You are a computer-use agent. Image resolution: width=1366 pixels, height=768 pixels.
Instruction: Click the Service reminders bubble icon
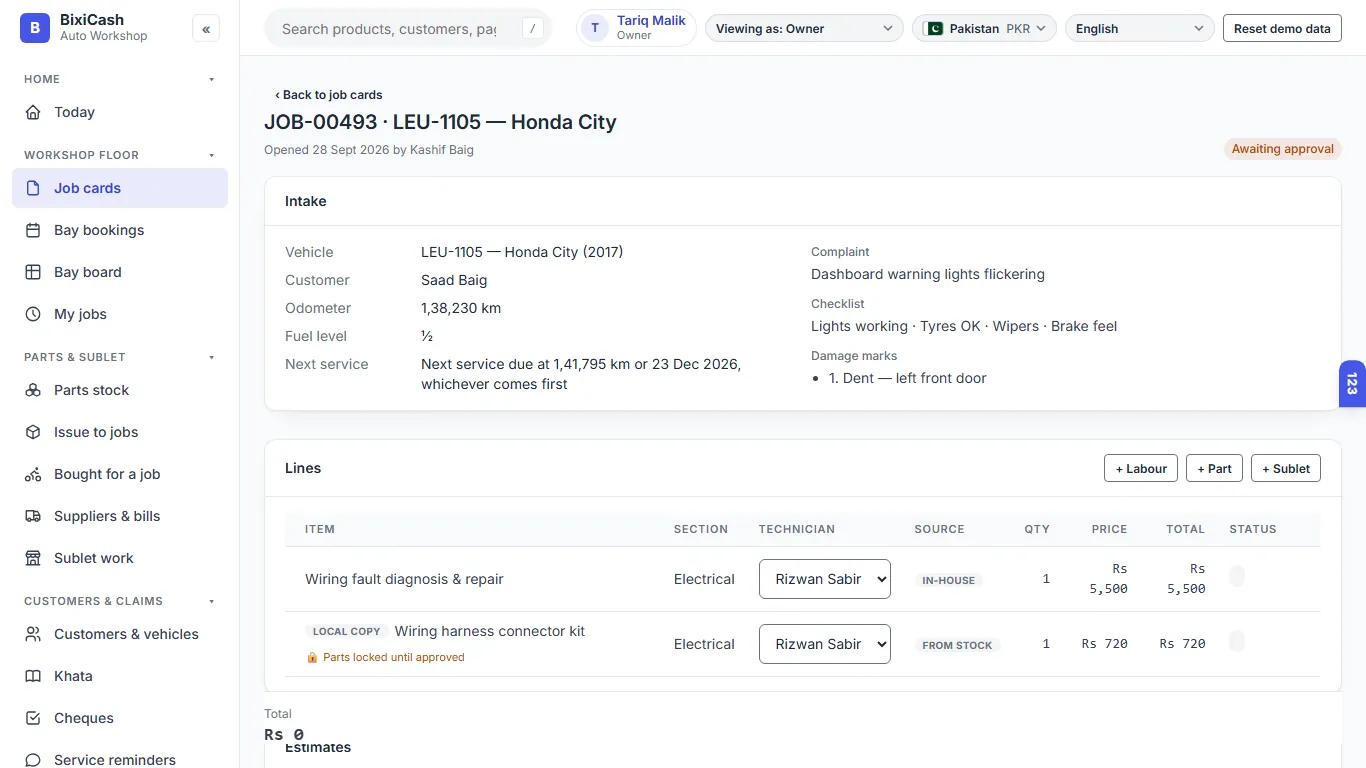point(33,760)
